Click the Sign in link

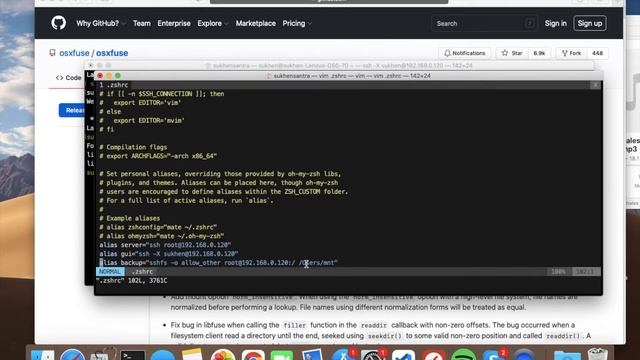pos(556,23)
